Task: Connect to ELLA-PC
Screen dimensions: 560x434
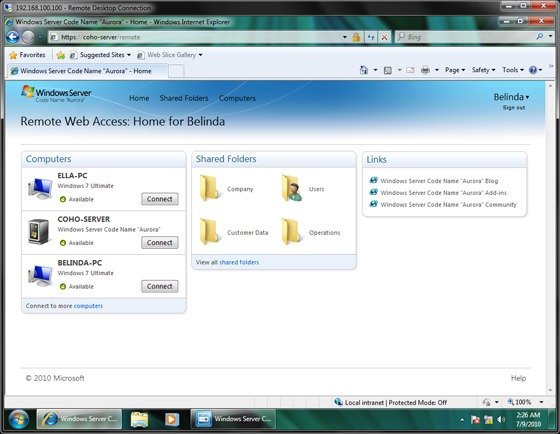Action: (x=160, y=199)
